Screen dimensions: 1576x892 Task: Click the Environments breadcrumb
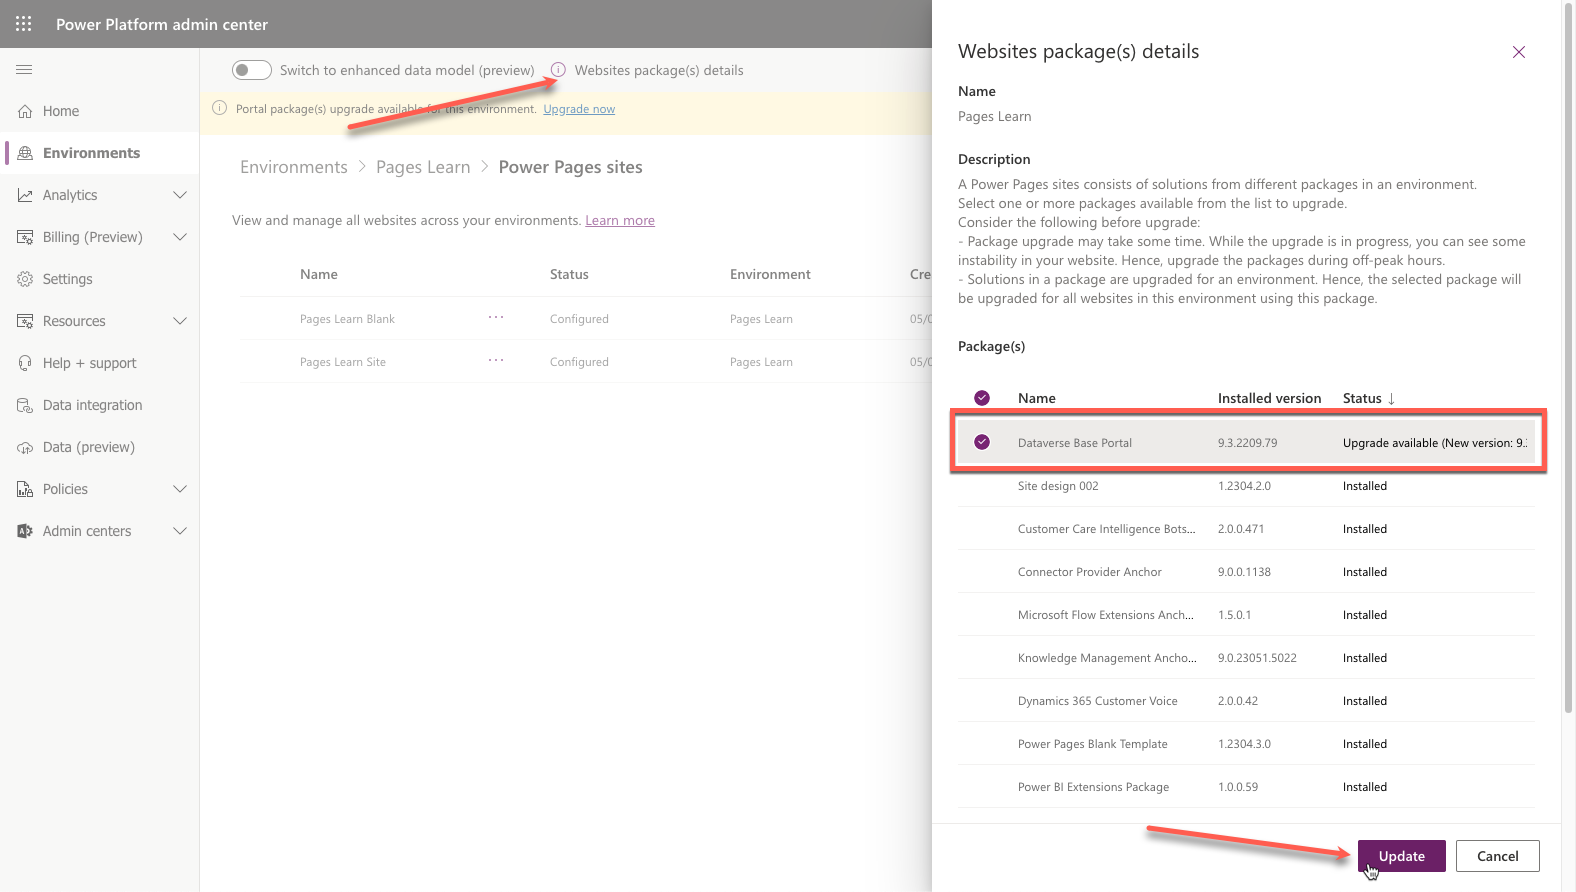pyautogui.click(x=294, y=167)
